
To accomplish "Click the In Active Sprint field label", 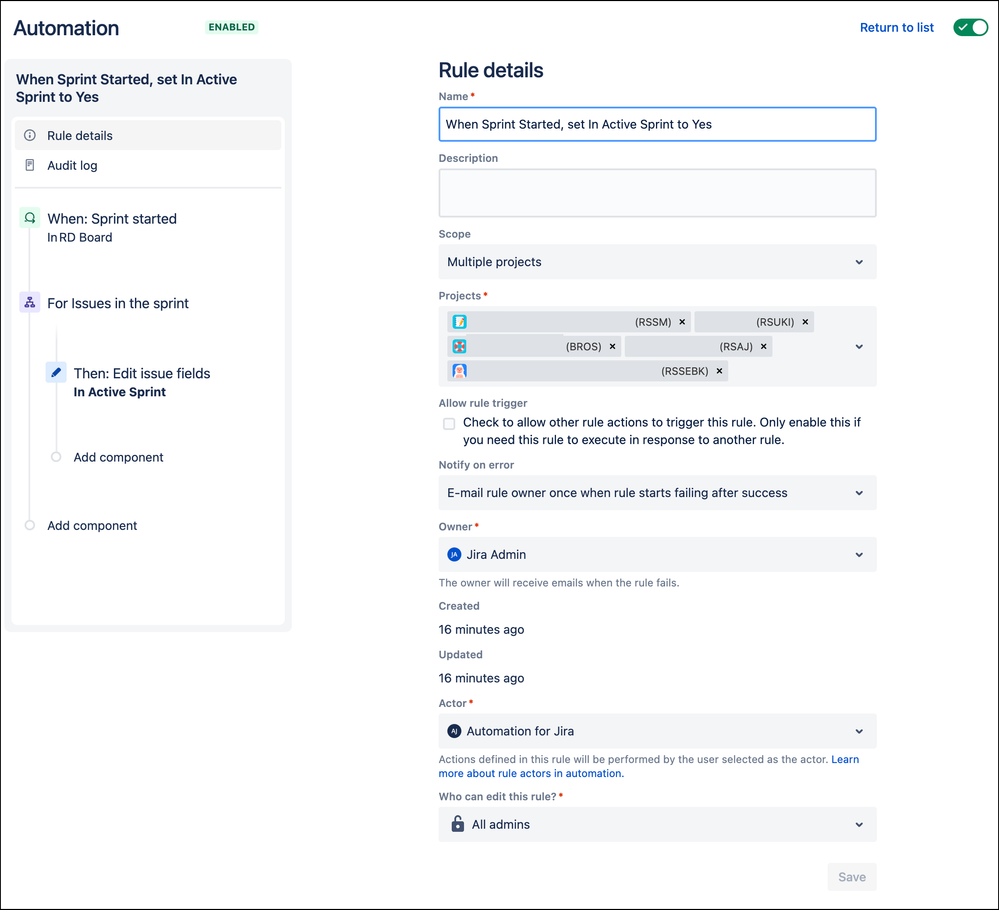I will click(x=120, y=392).
